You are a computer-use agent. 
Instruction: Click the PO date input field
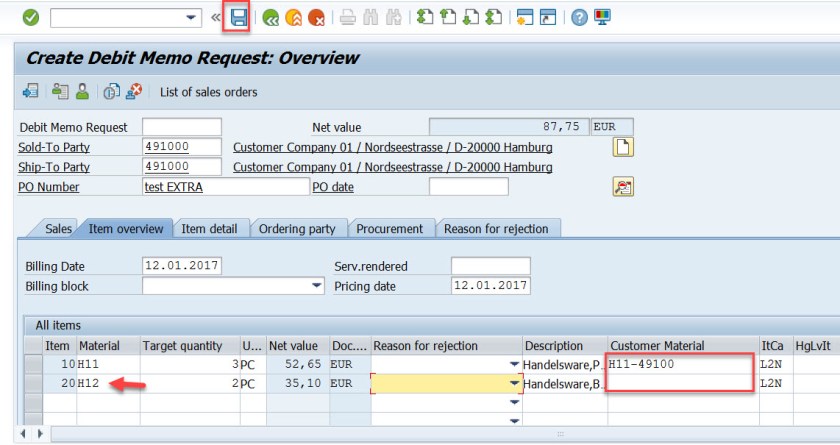(468, 187)
